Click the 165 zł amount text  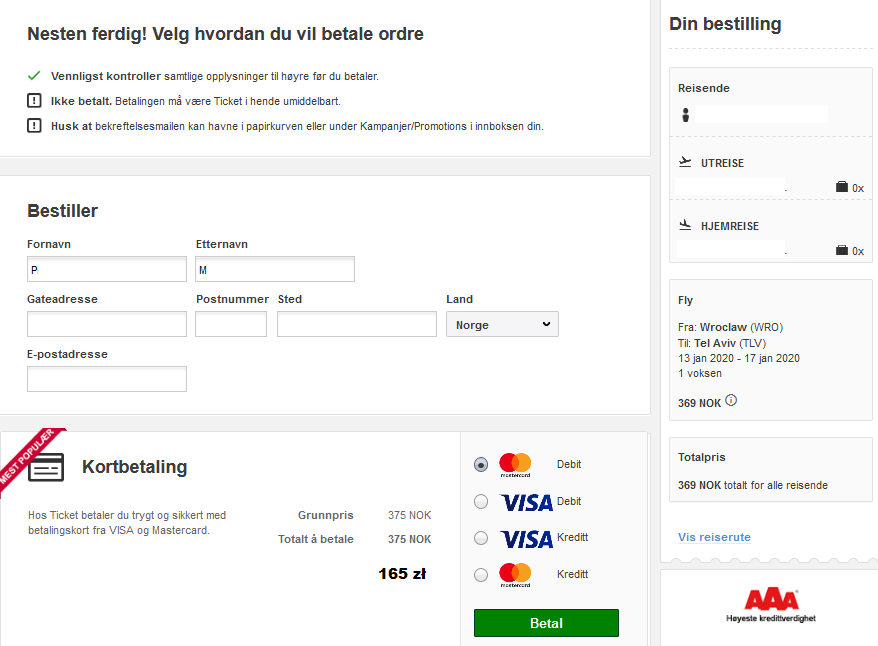(402, 574)
